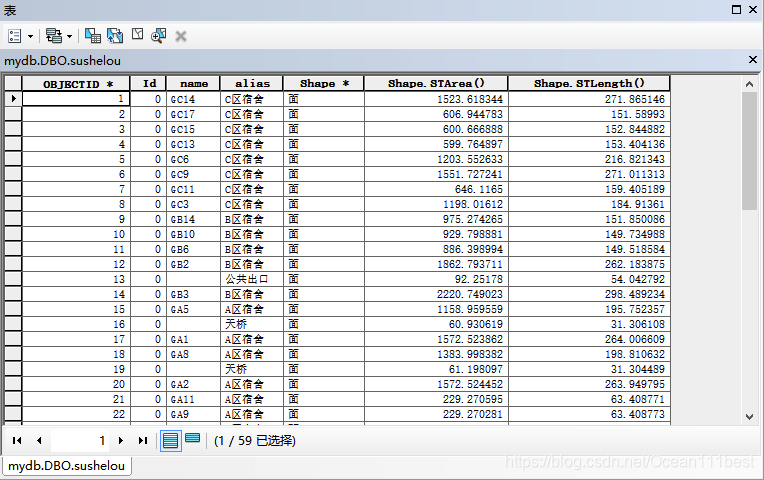
Task: Click the GA8 name cell
Action: [193, 355]
